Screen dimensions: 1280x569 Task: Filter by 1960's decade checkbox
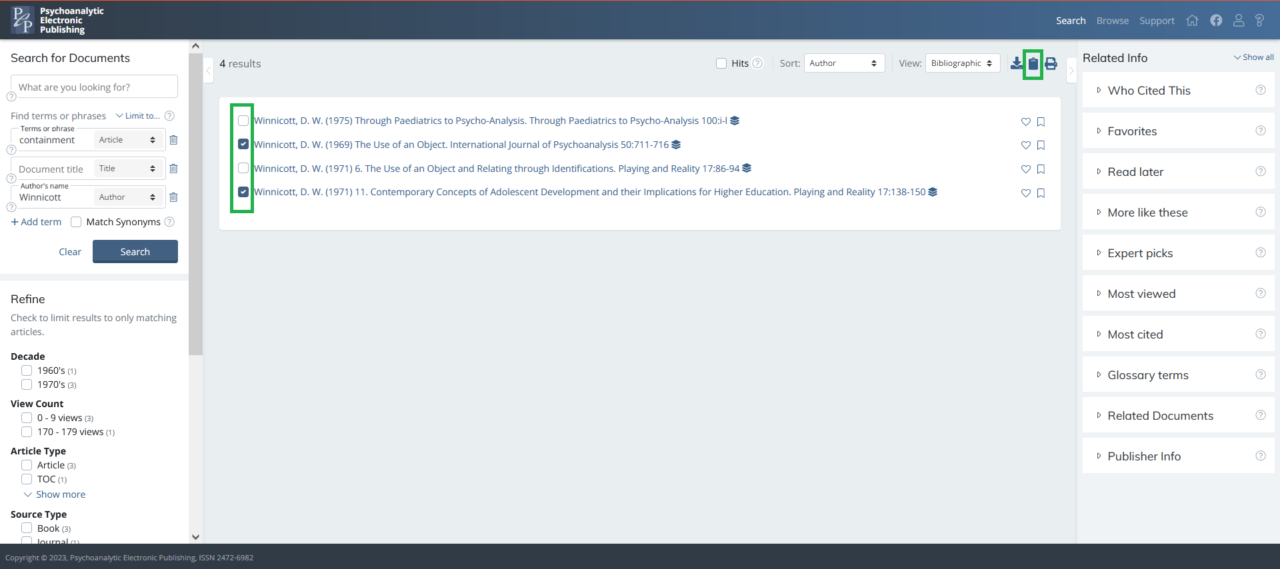27,370
